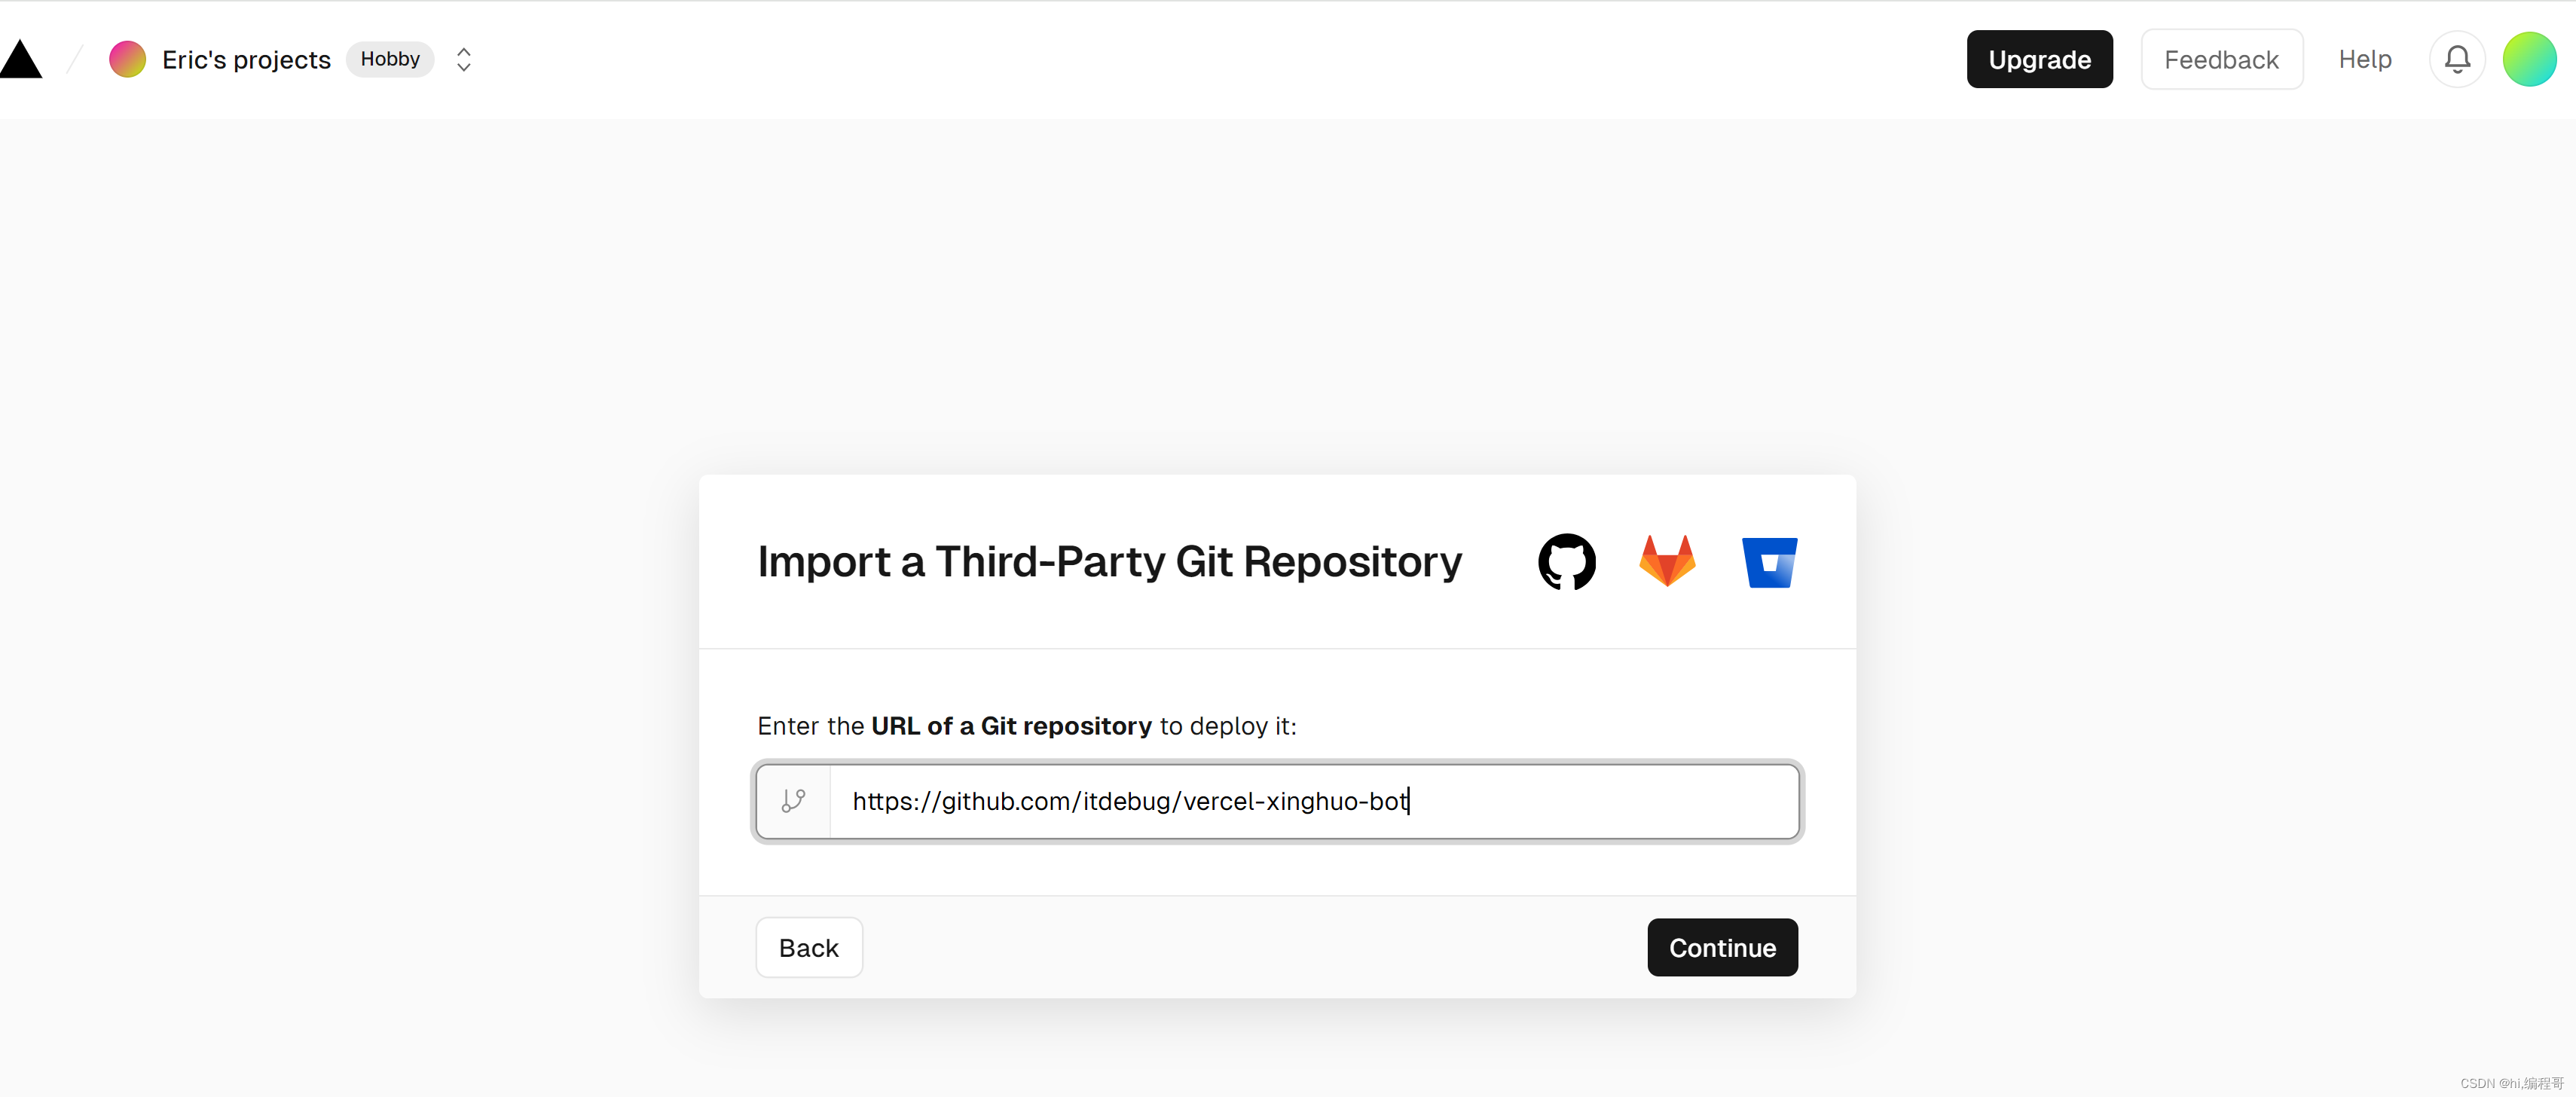Open the Feedback button
The height and width of the screenshot is (1097, 2576).
[x=2221, y=60]
